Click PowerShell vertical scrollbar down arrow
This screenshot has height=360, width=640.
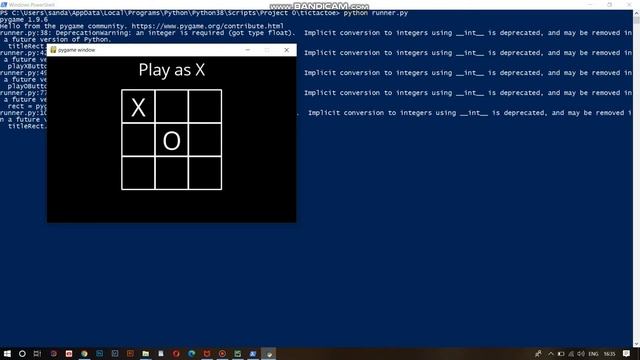click(x=636, y=344)
